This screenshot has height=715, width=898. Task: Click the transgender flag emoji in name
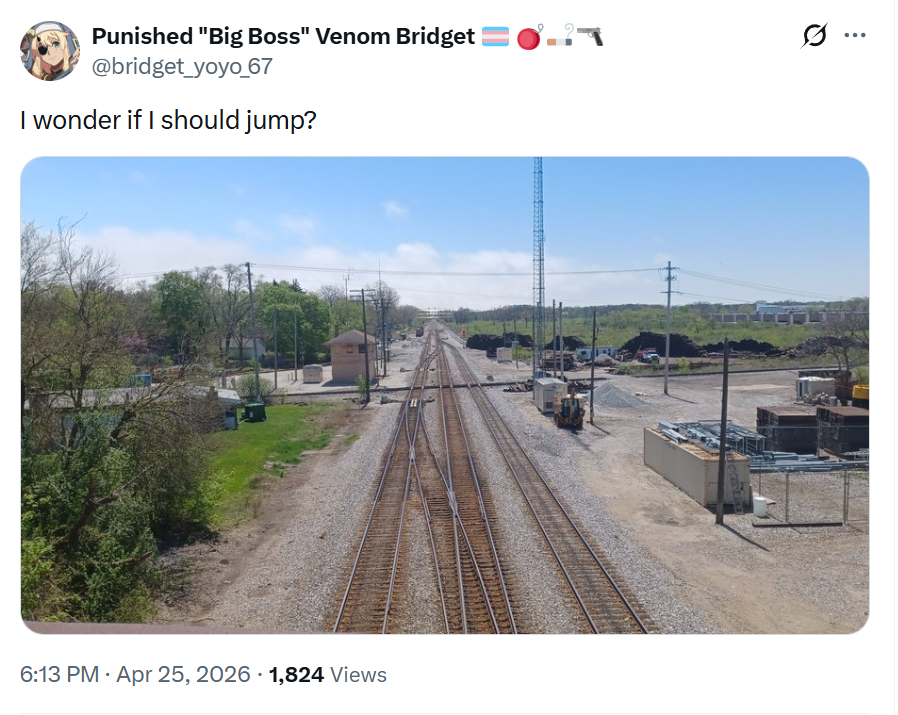point(495,37)
